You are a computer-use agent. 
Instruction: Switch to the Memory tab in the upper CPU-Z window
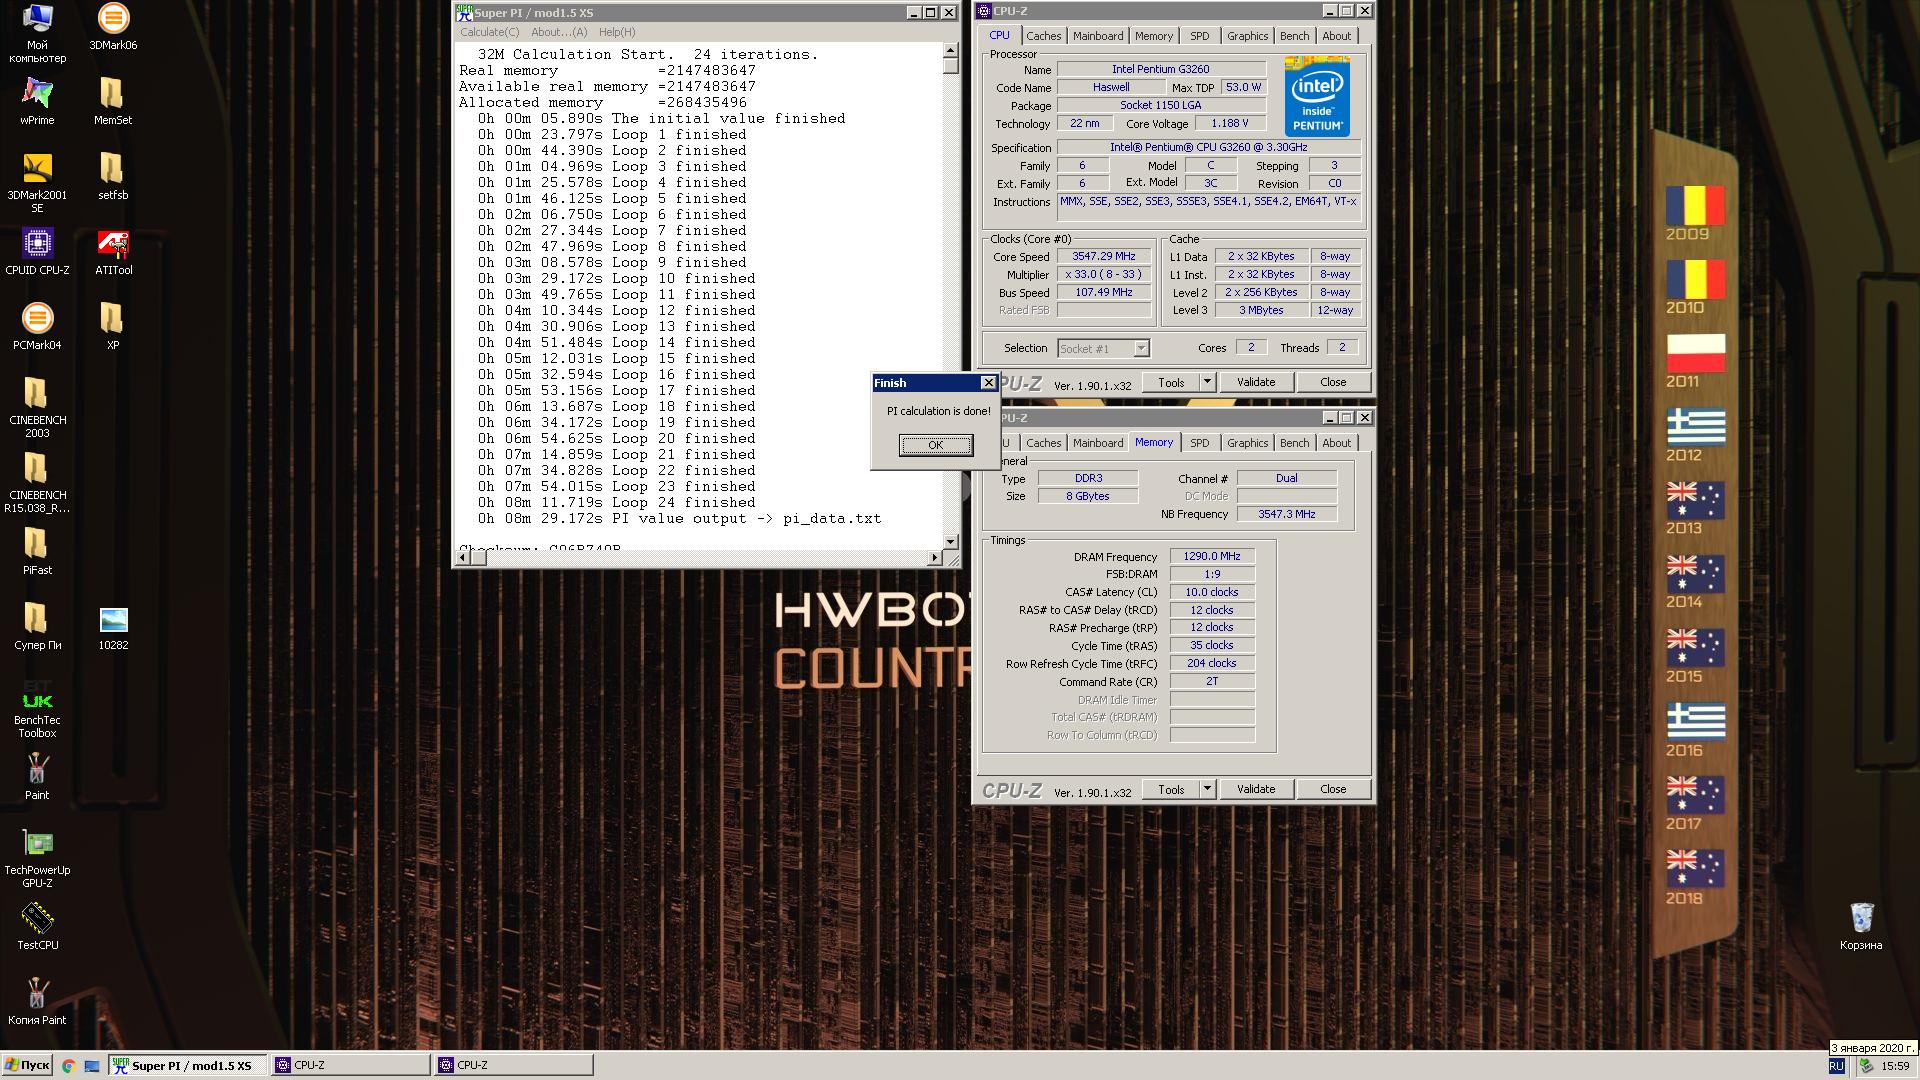[x=1153, y=36]
